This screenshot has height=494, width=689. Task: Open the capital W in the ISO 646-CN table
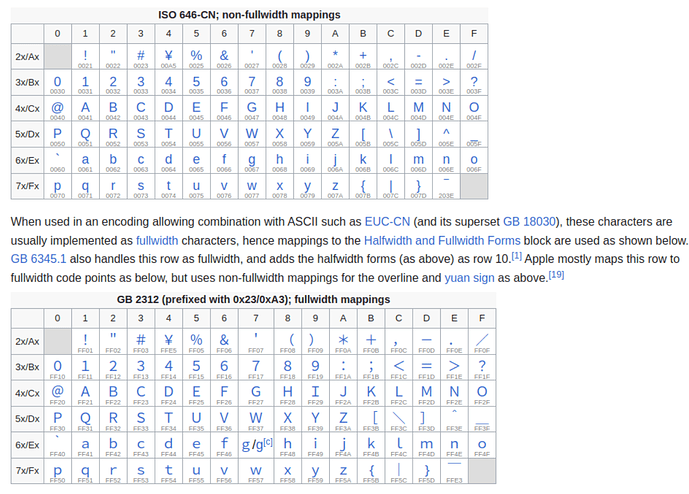click(x=252, y=132)
